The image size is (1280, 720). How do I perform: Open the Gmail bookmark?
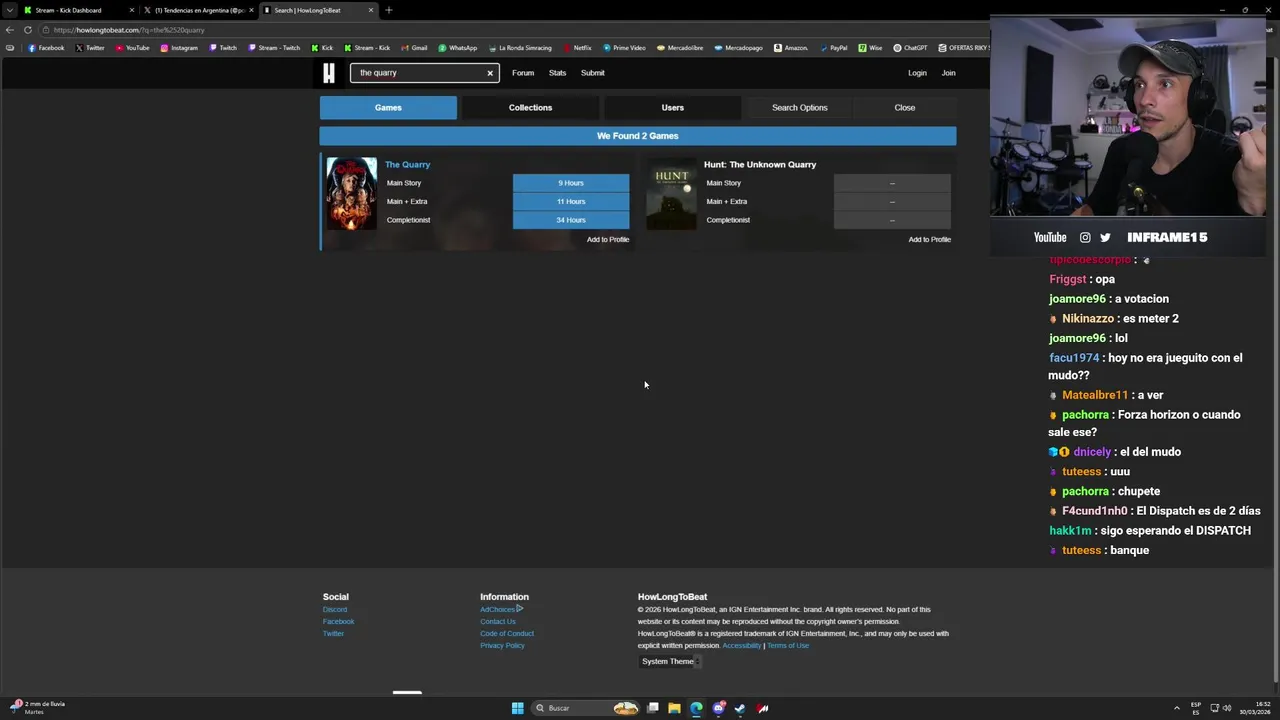[414, 48]
